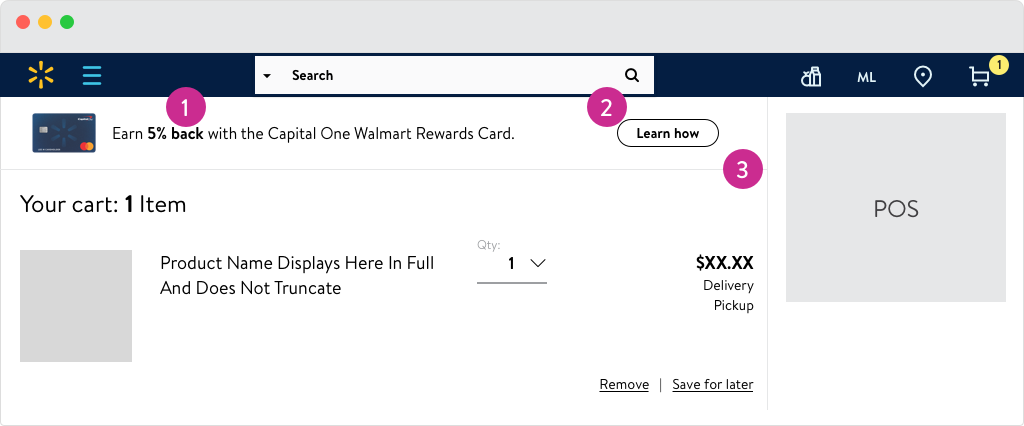The height and width of the screenshot is (426, 1024).
Task: Click the ML account initials
Action: point(867,77)
